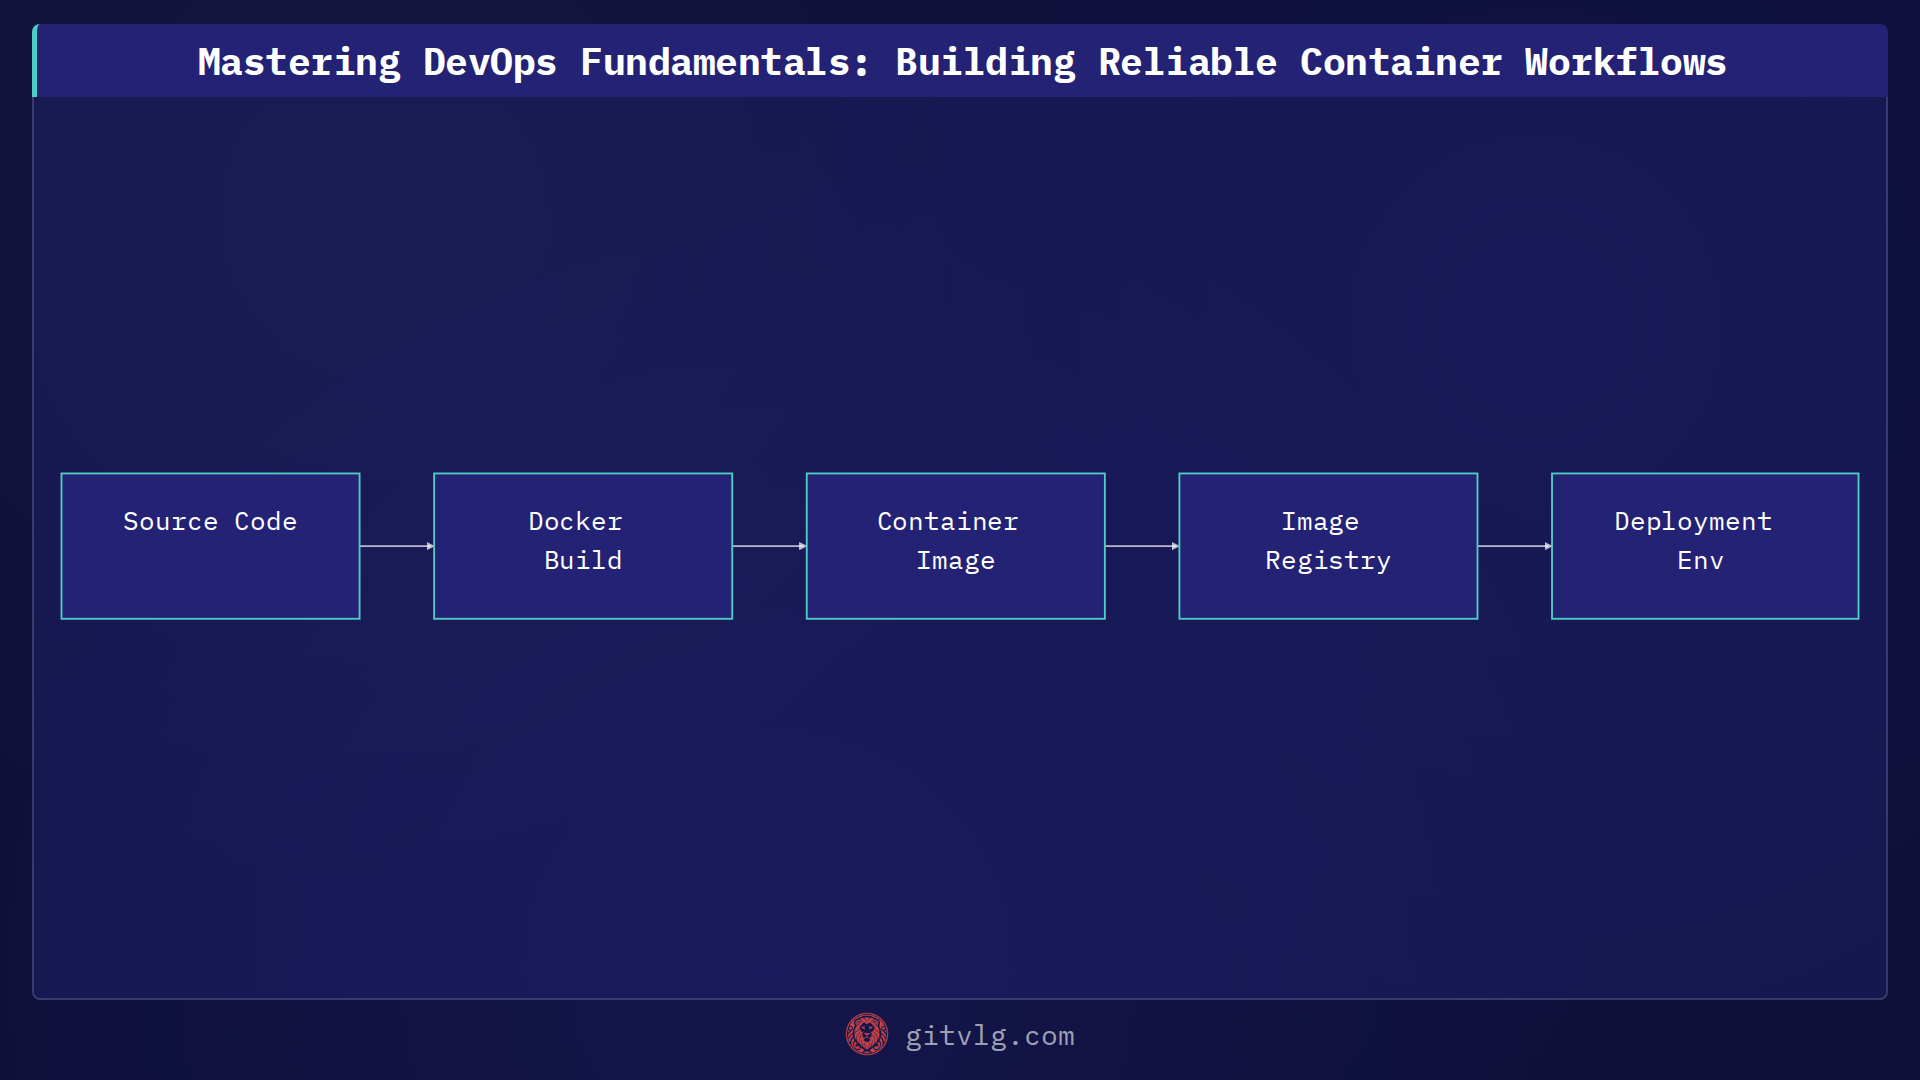Open the gitvlg.com link
The width and height of the screenshot is (1920, 1080).
(x=990, y=1036)
